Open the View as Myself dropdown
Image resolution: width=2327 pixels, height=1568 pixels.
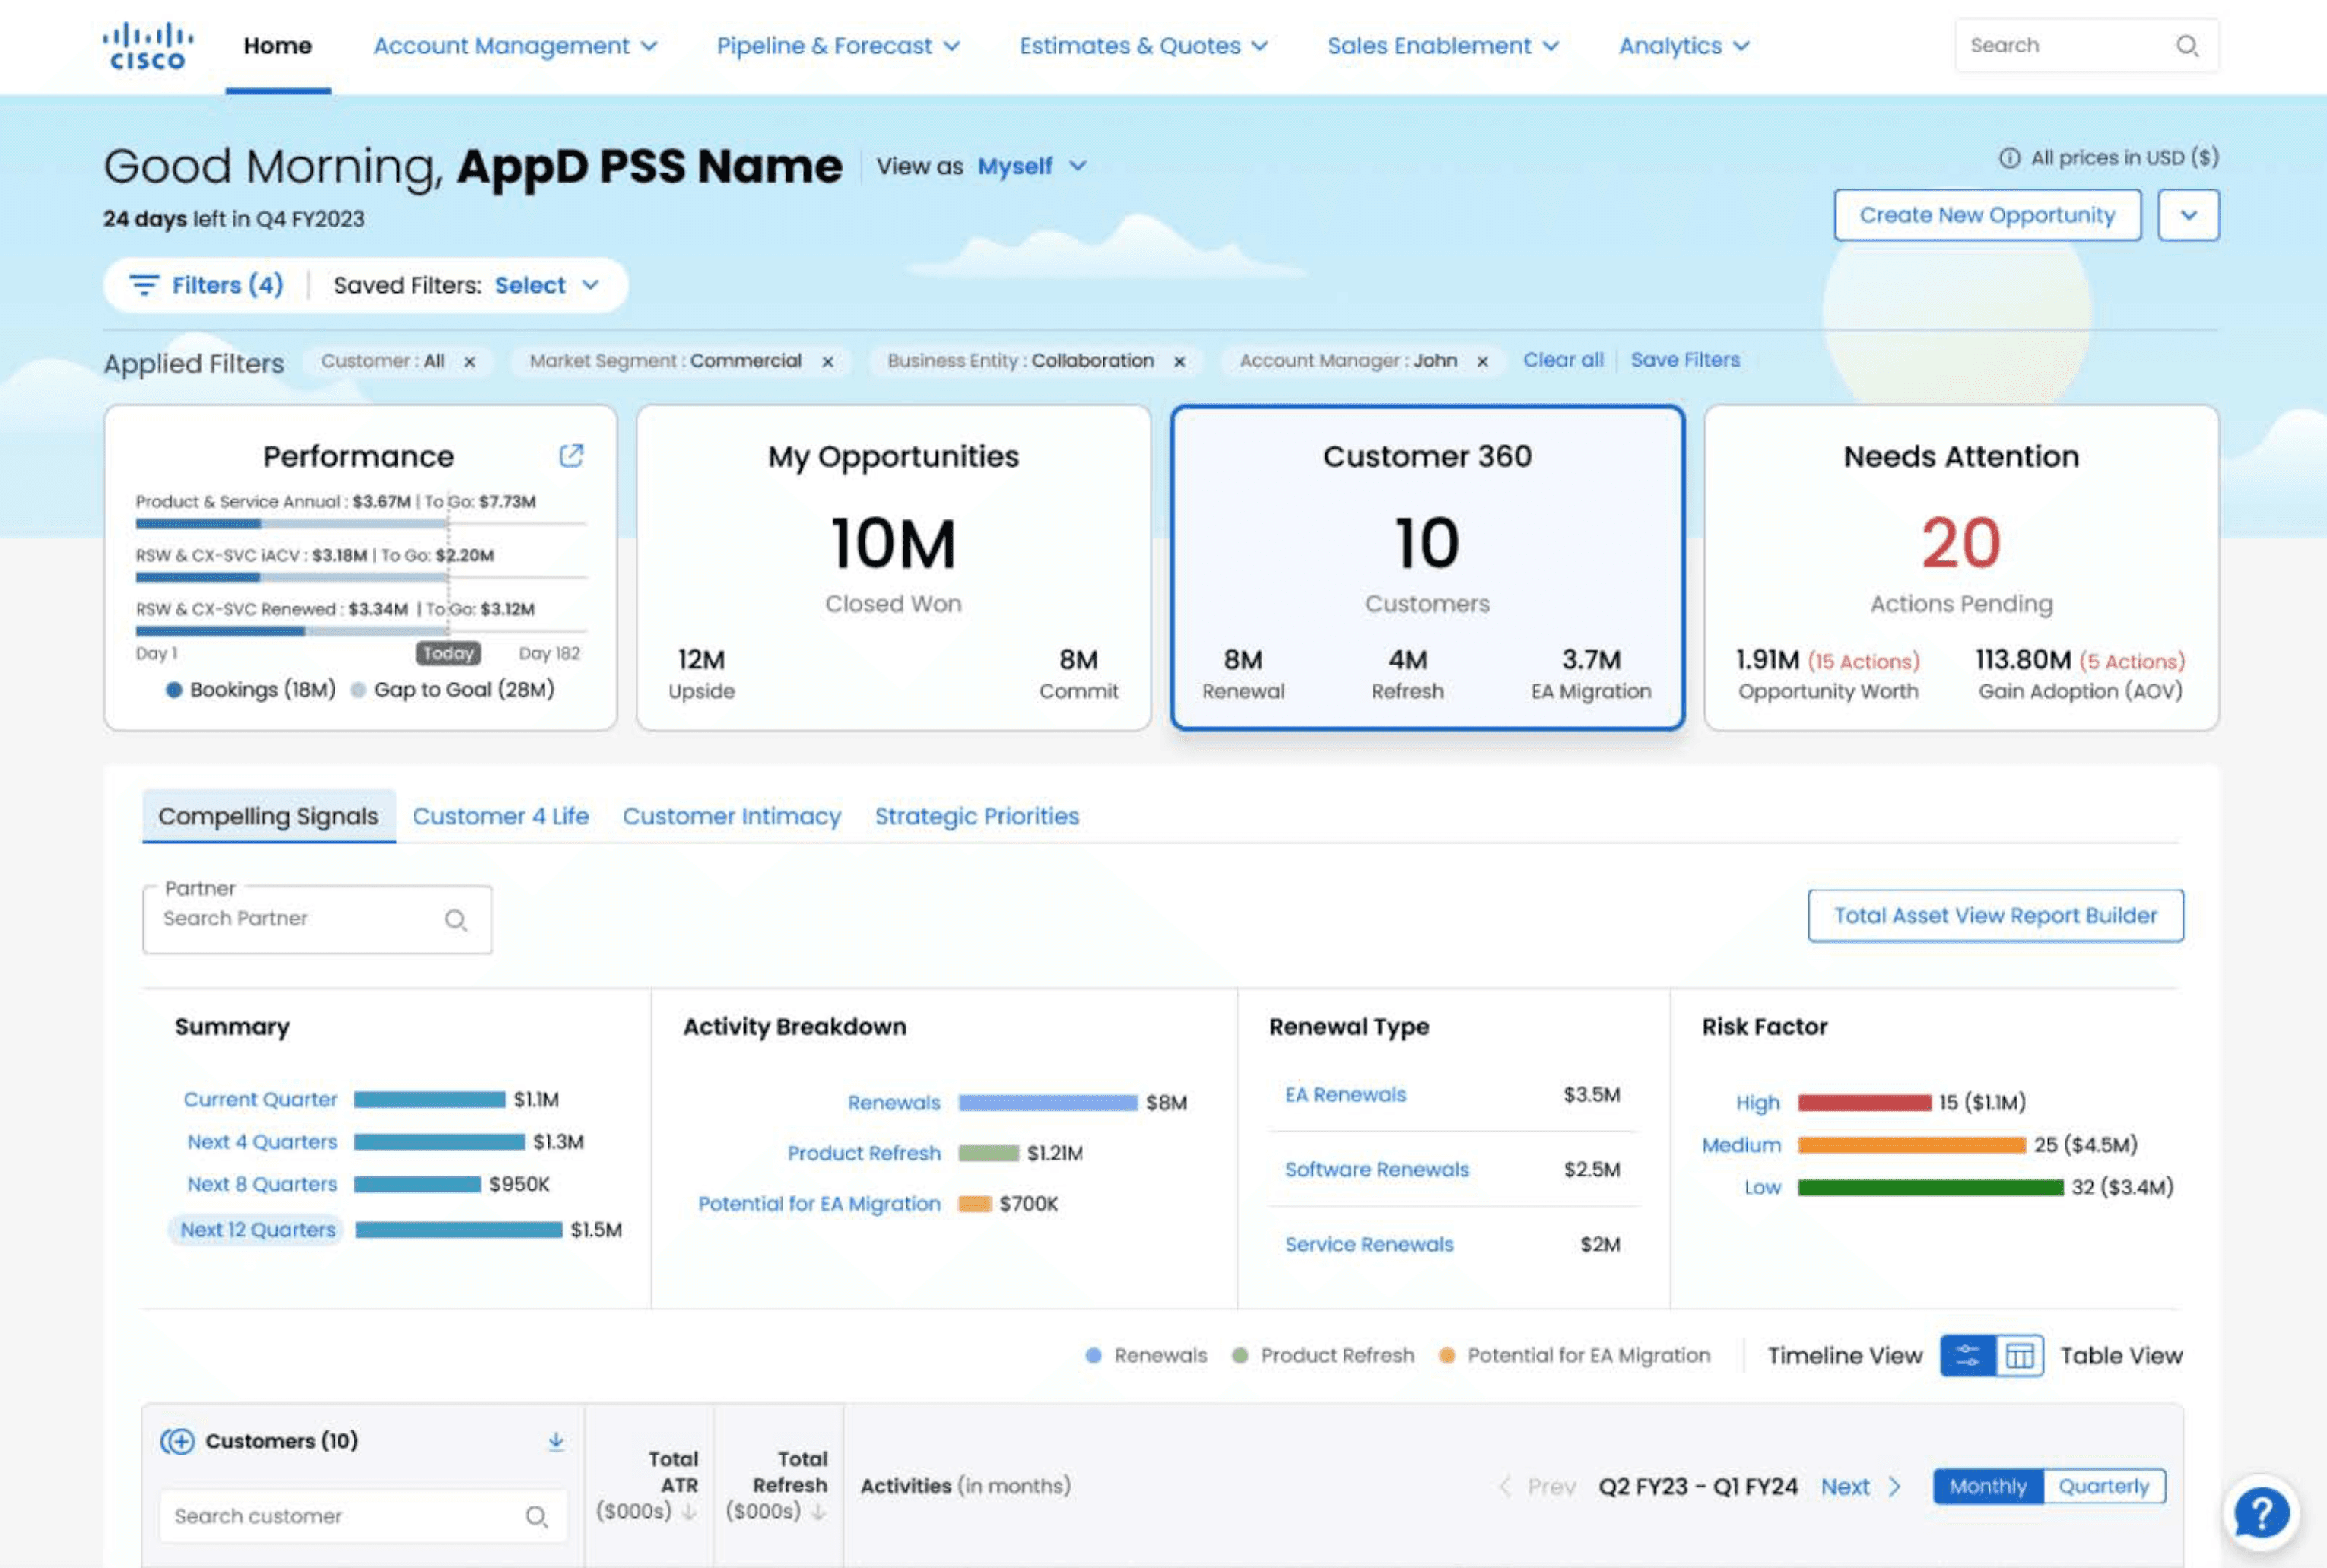(1030, 166)
